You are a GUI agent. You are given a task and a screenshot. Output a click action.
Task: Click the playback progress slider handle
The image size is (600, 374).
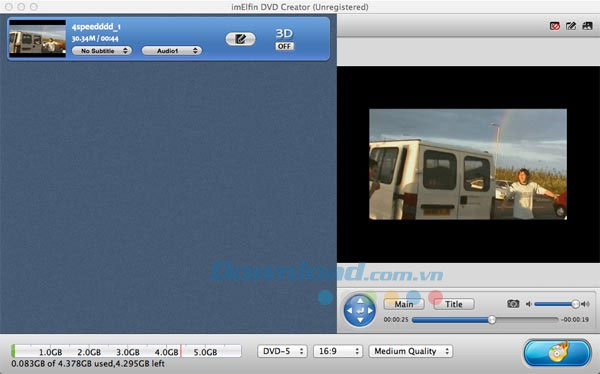point(492,319)
